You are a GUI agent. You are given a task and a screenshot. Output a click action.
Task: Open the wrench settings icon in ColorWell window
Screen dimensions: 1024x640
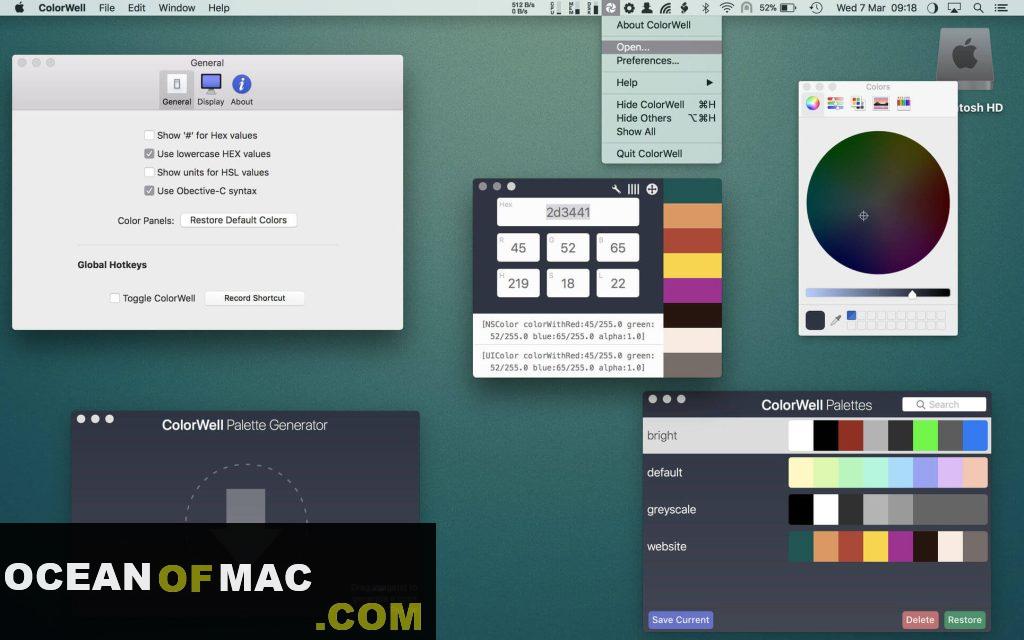616,189
